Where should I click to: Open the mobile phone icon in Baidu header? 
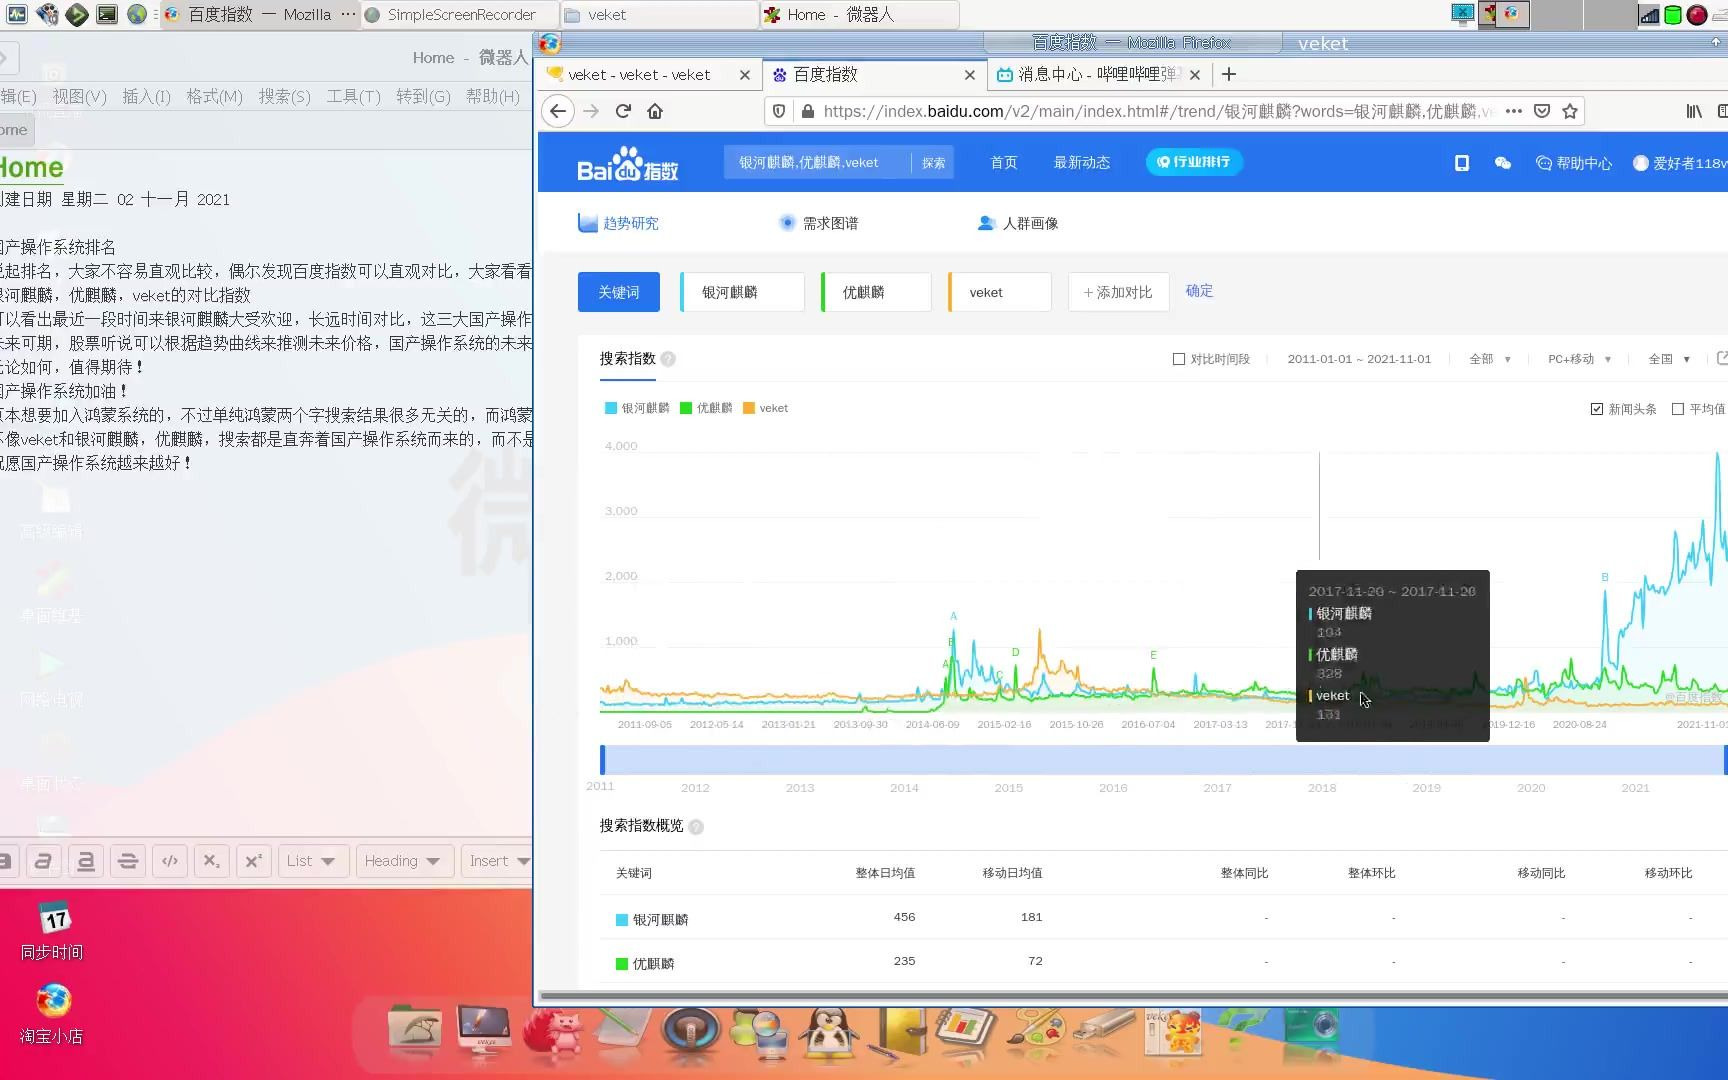[1461, 163]
